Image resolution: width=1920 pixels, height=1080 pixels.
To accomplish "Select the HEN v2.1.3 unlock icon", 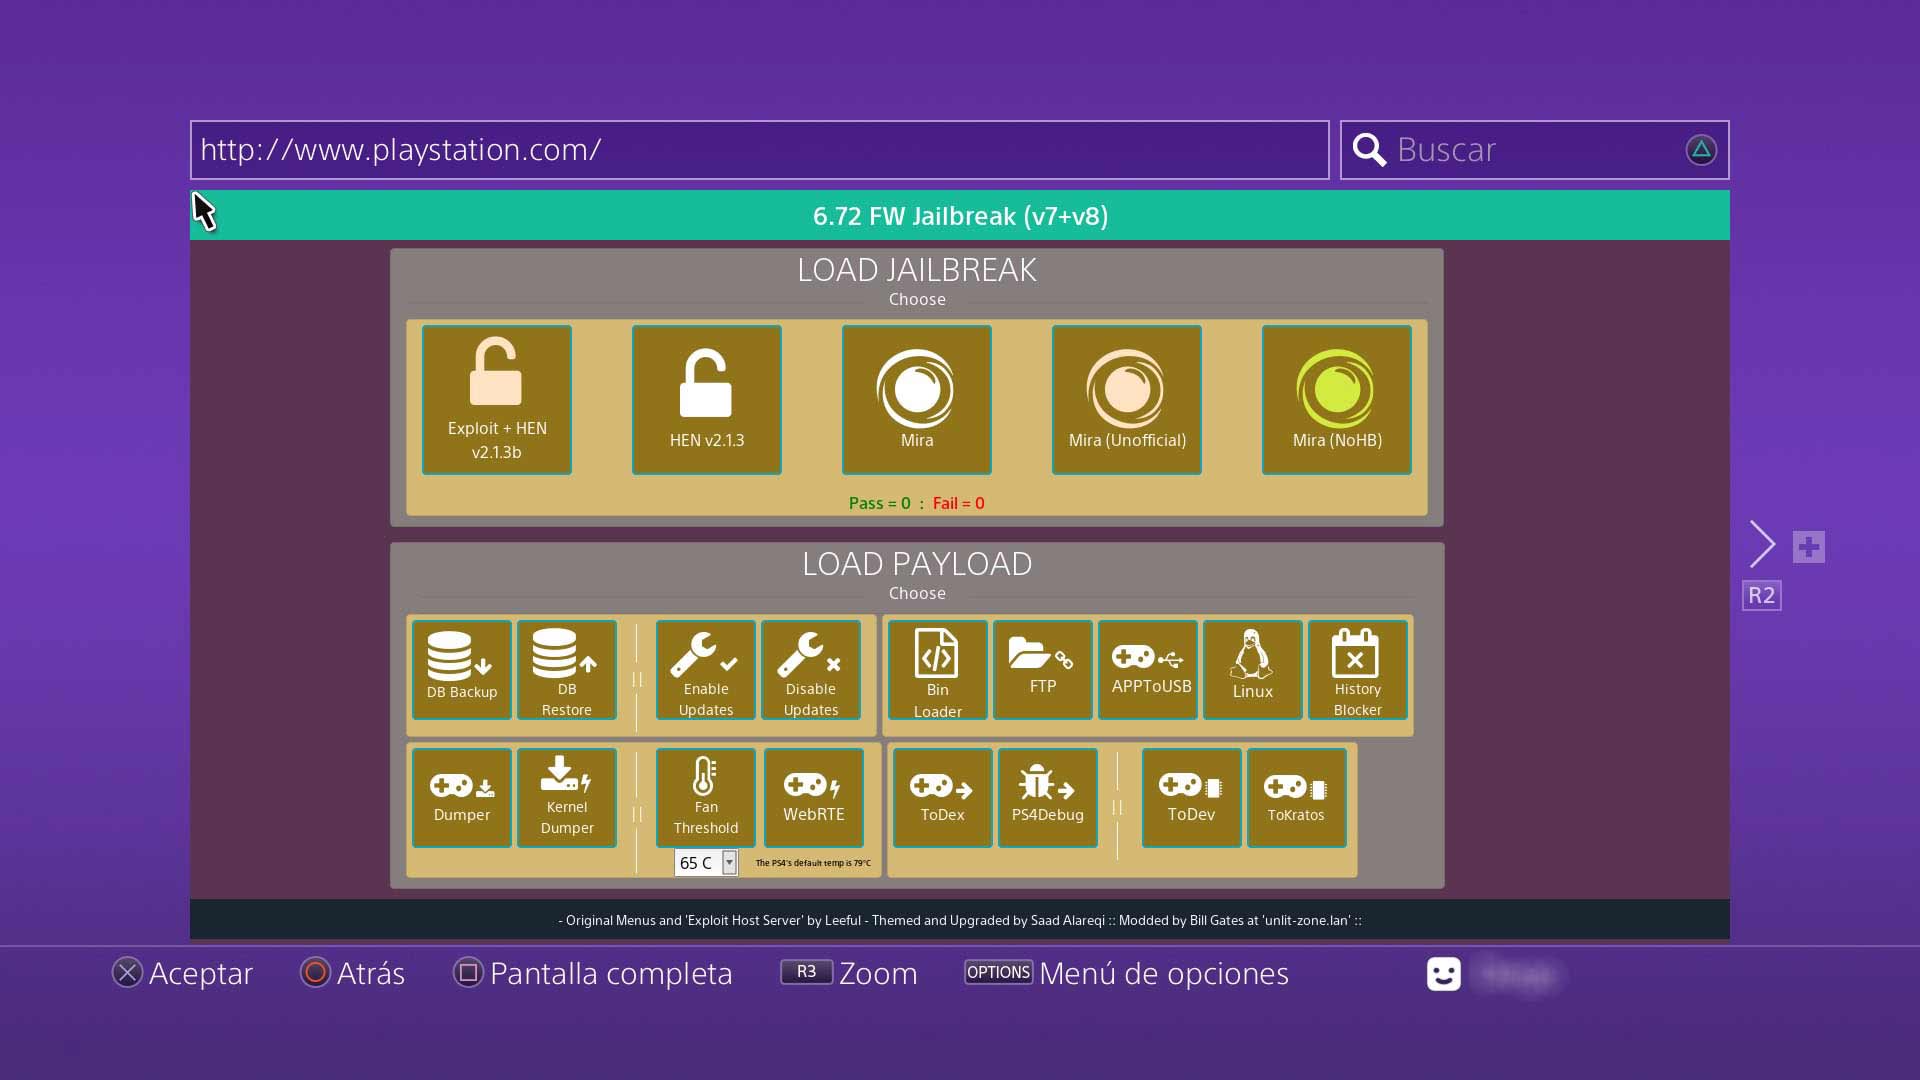I will tap(706, 399).
